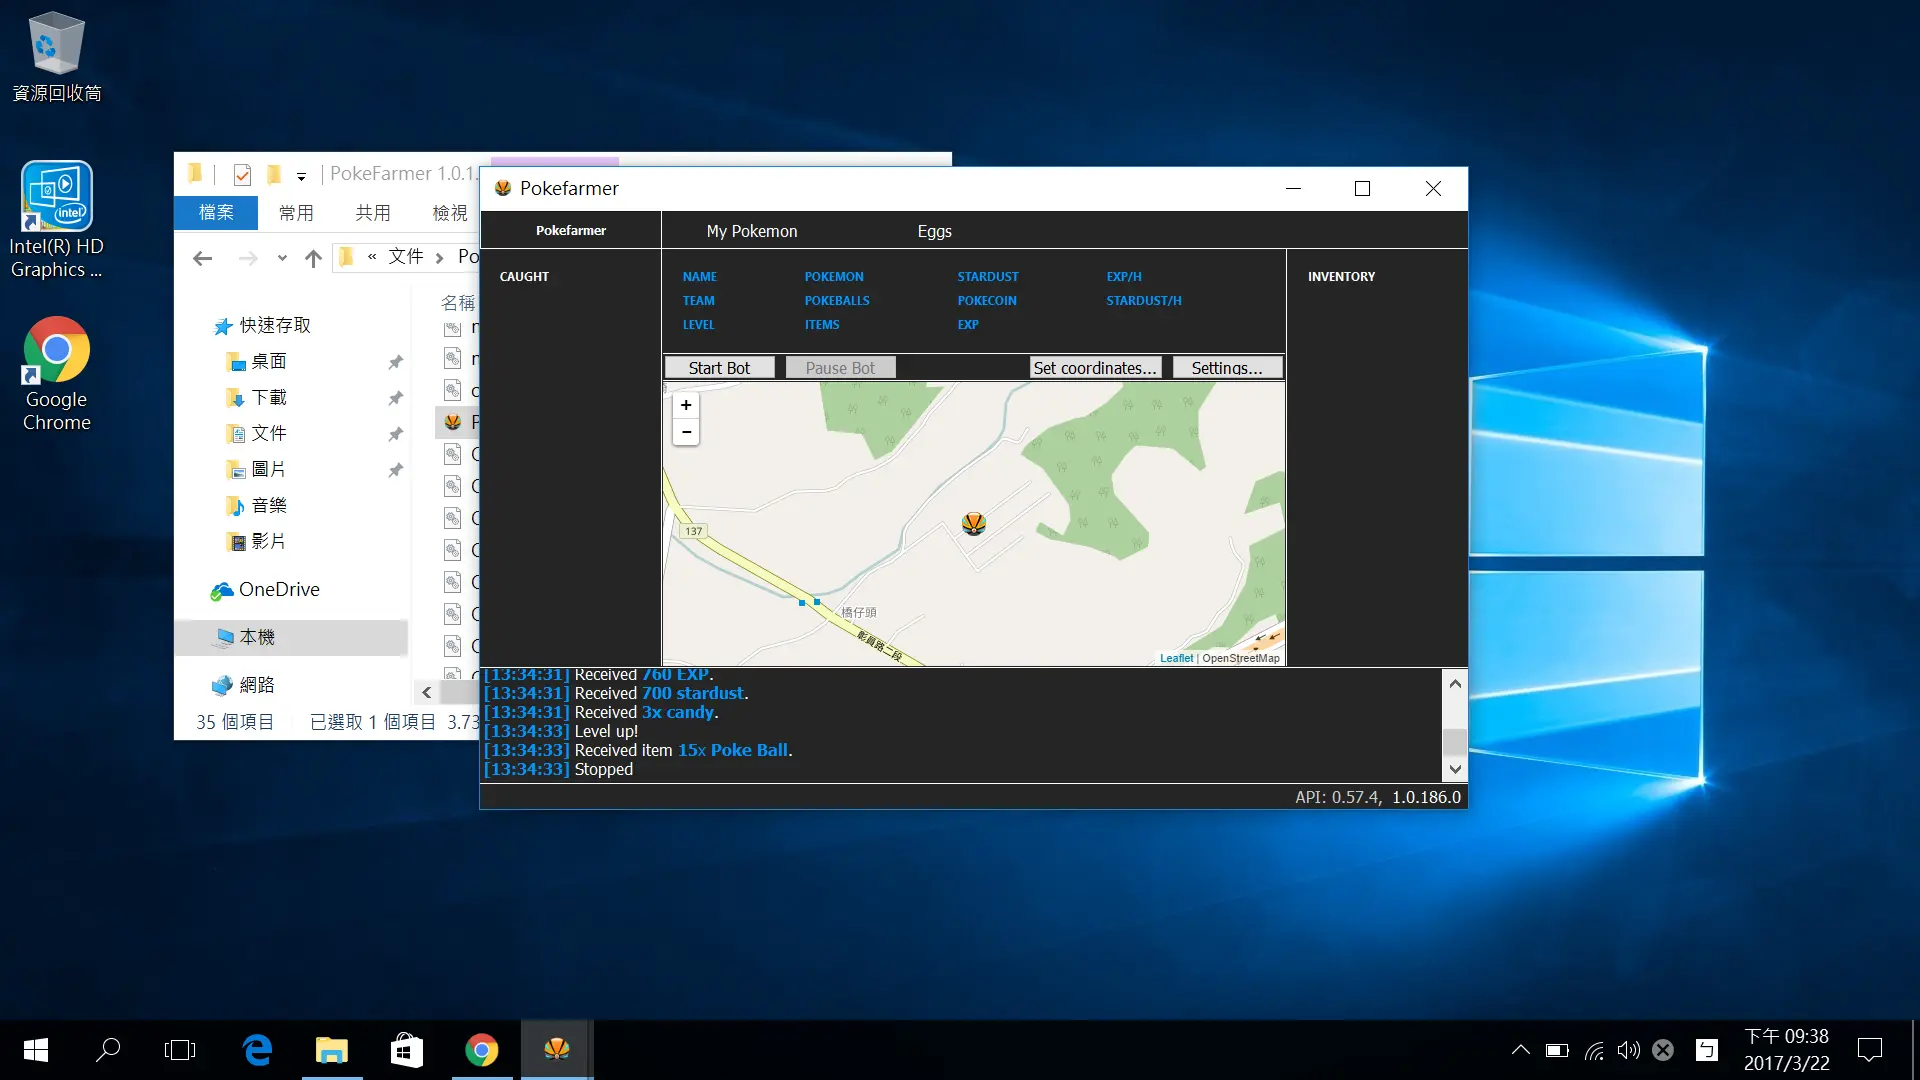Image resolution: width=1920 pixels, height=1080 pixels.
Task: Select the Pokefarmer tab
Action: 571,230
